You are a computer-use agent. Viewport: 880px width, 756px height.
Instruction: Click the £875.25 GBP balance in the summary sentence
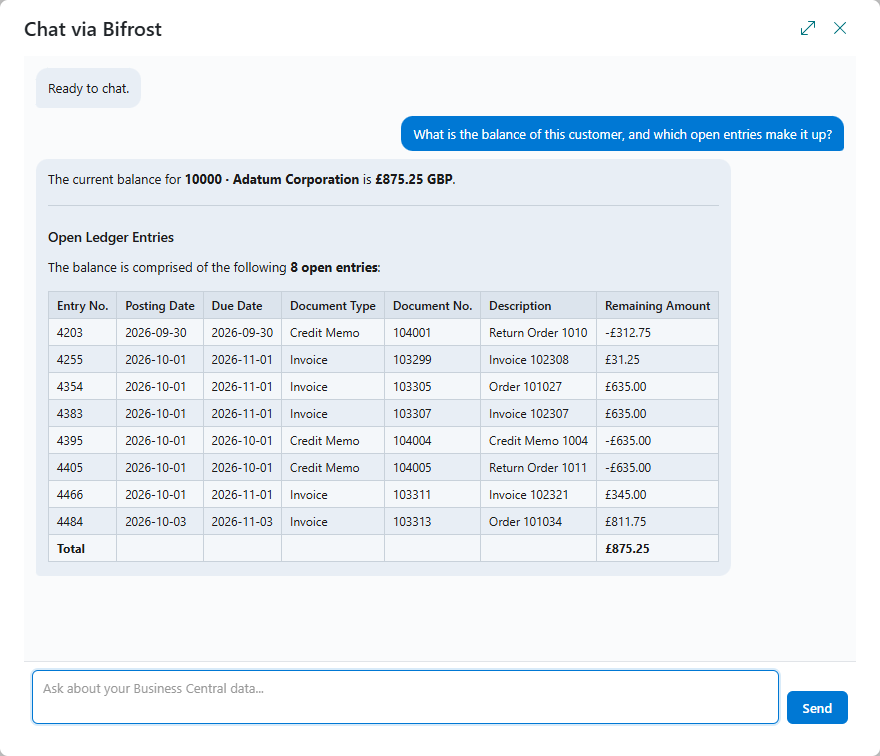414,180
